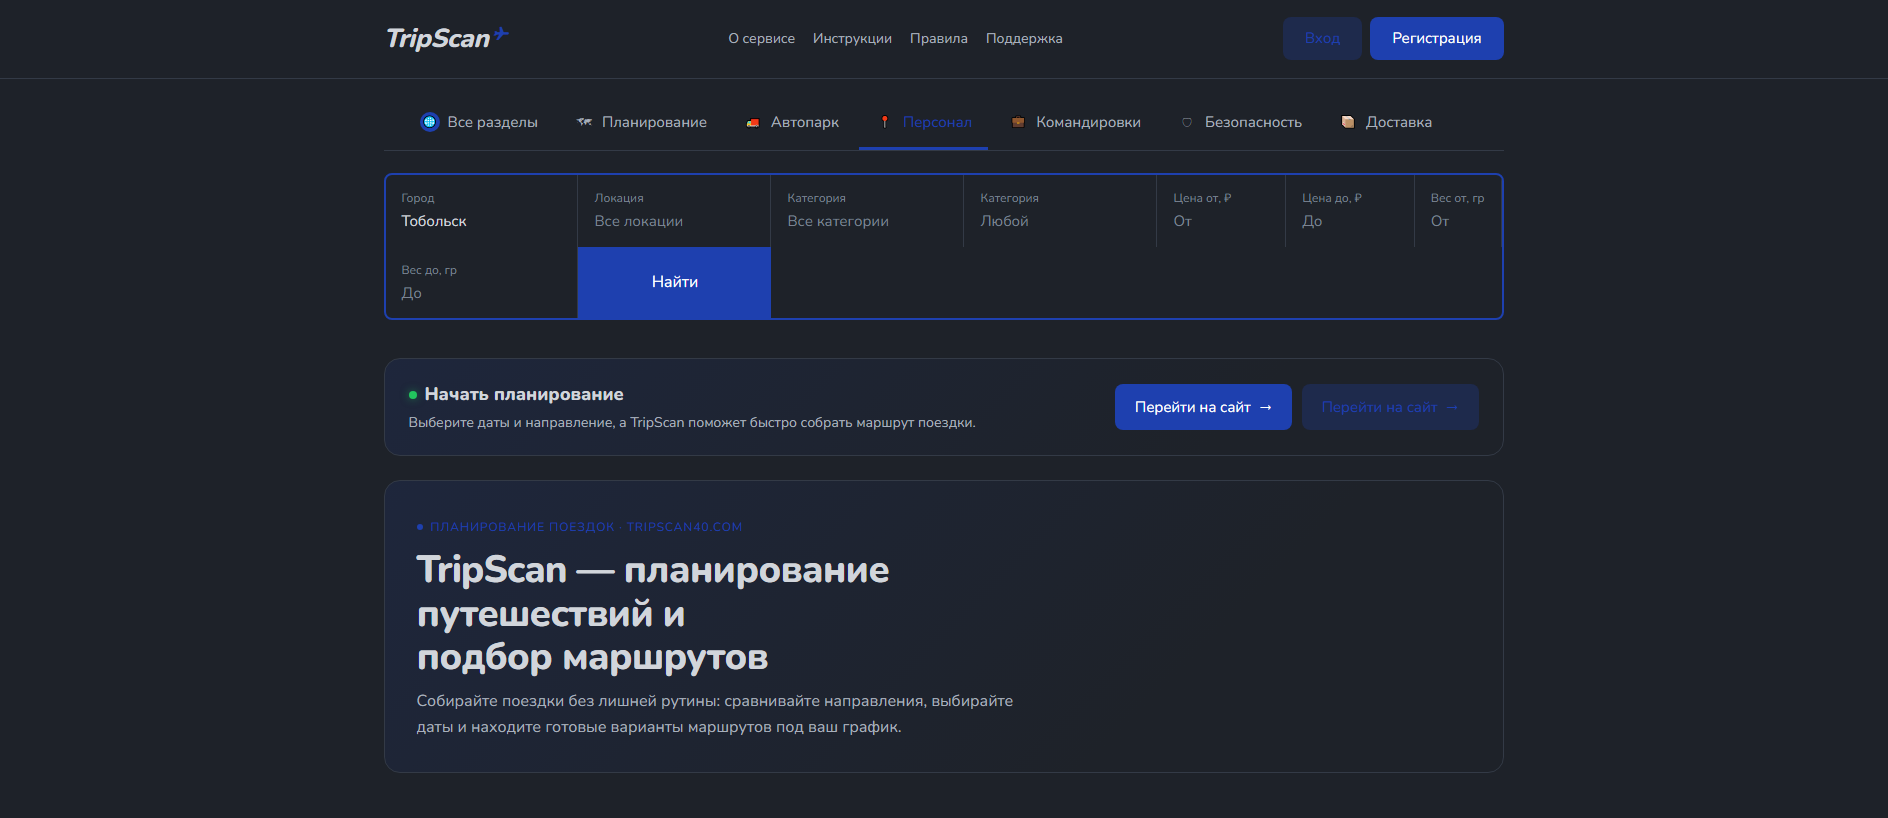This screenshot has height=818, width=1888.
Task: Click the ПЛАНИРОВАНИЕ ПОЕЗДОК · TRIPSCAN40.COM caption
Action: pos(586,527)
